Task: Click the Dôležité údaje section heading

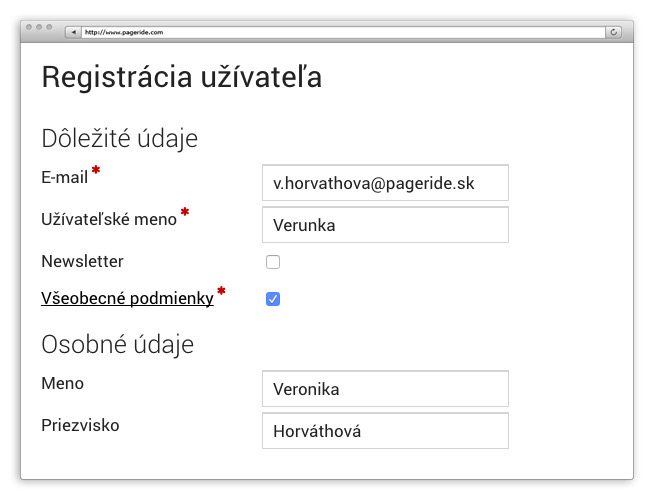Action: click(x=119, y=139)
